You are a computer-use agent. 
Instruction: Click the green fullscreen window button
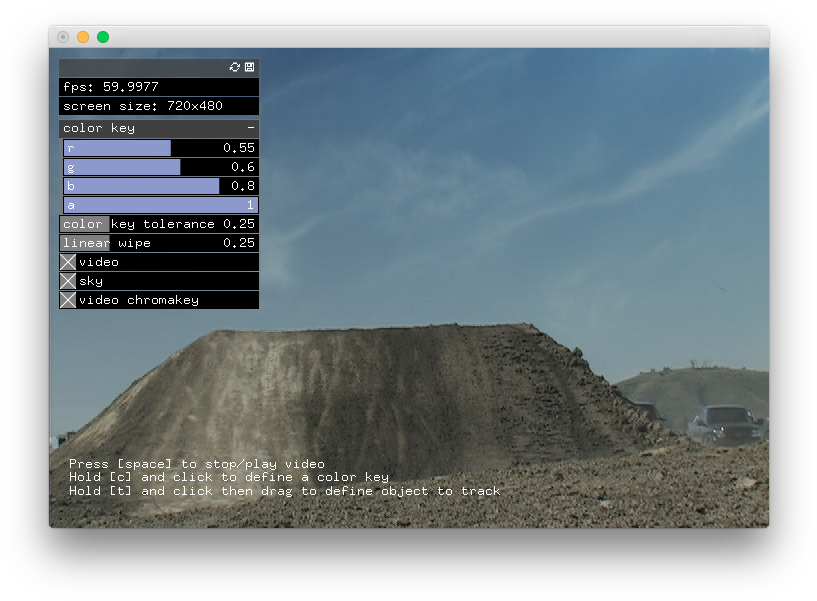[103, 37]
